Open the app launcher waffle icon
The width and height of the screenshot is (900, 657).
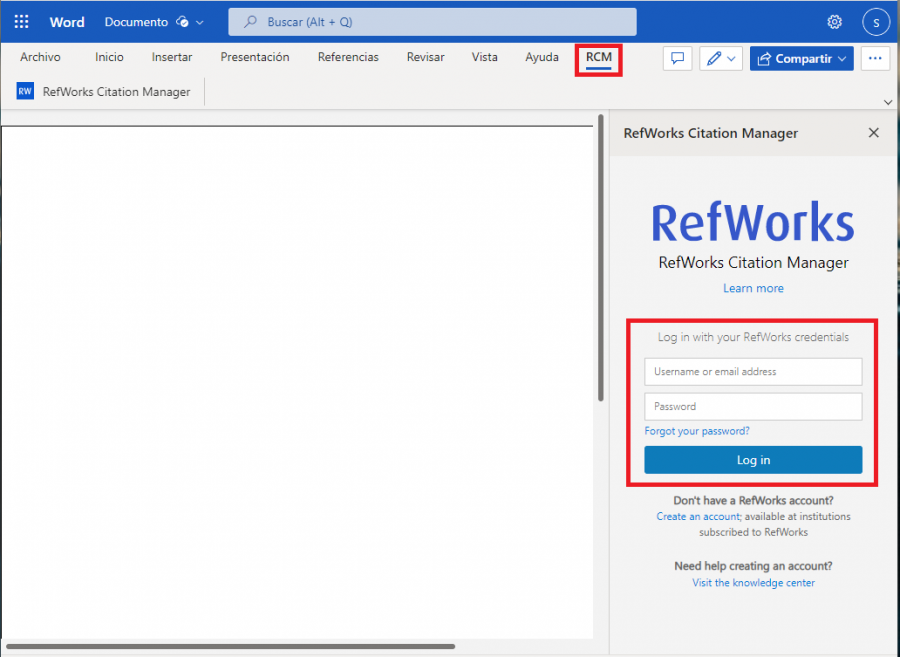(x=21, y=22)
